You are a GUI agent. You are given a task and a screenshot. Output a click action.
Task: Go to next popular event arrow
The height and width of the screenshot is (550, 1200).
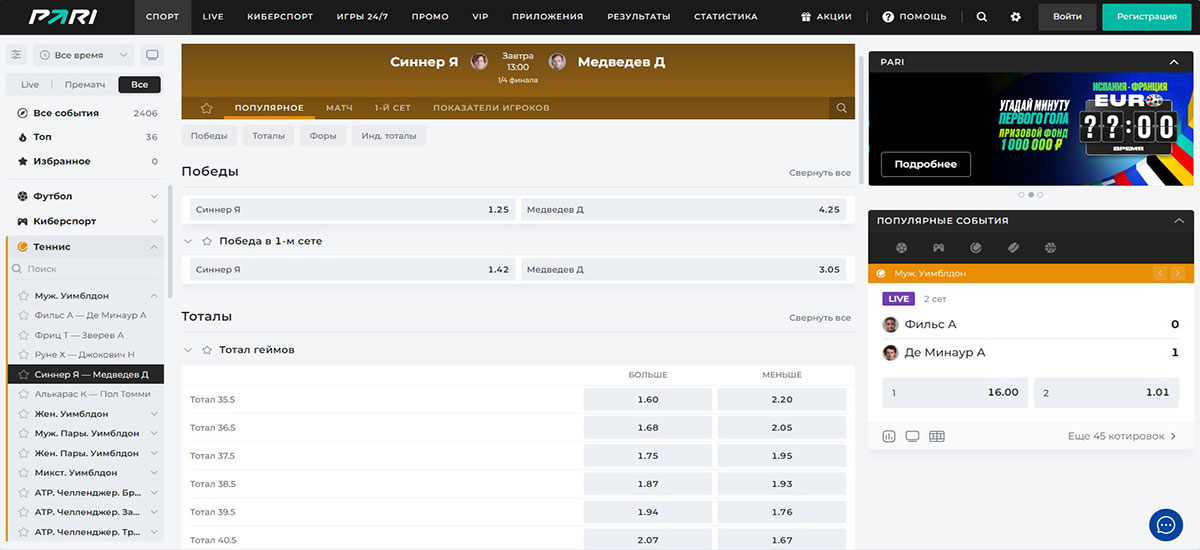click(x=1178, y=273)
